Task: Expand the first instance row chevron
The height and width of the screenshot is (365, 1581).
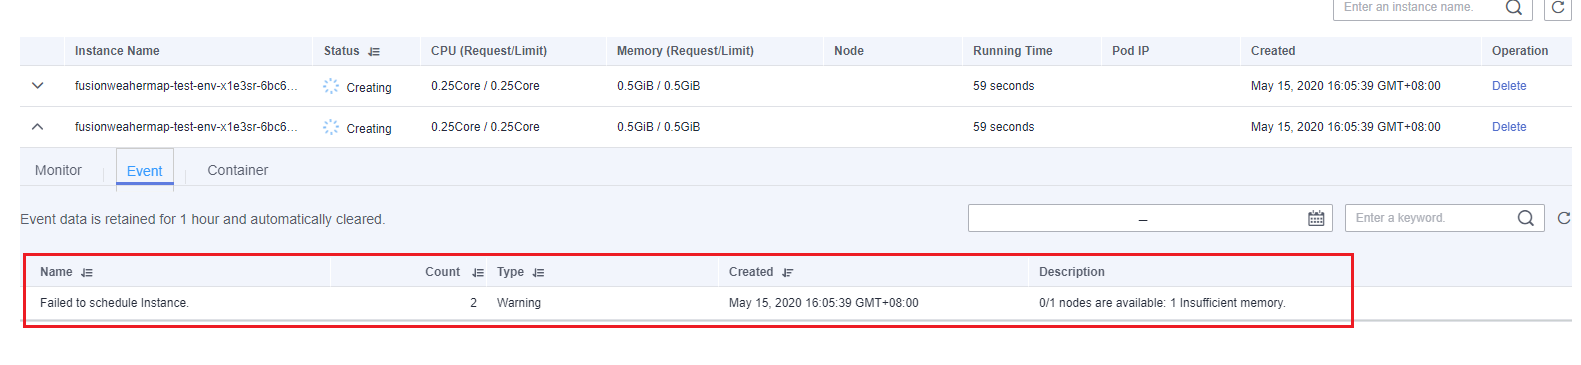Action: point(38,86)
